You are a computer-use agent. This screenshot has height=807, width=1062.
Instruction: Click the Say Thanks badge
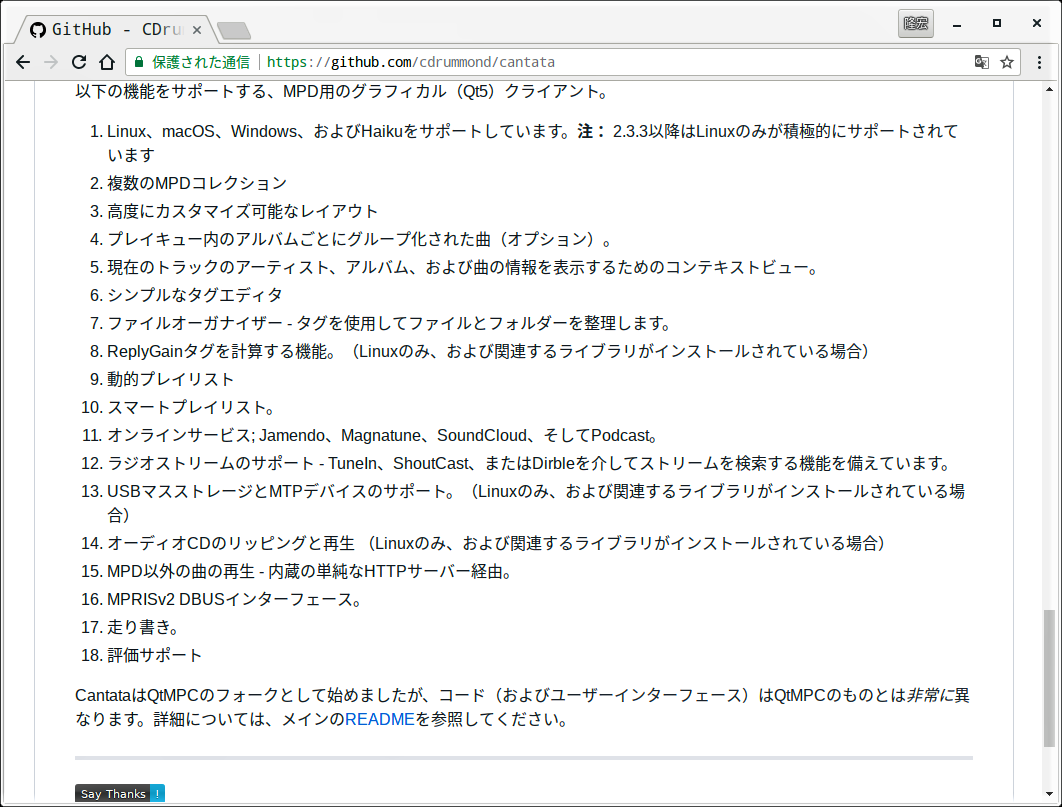coord(120,793)
